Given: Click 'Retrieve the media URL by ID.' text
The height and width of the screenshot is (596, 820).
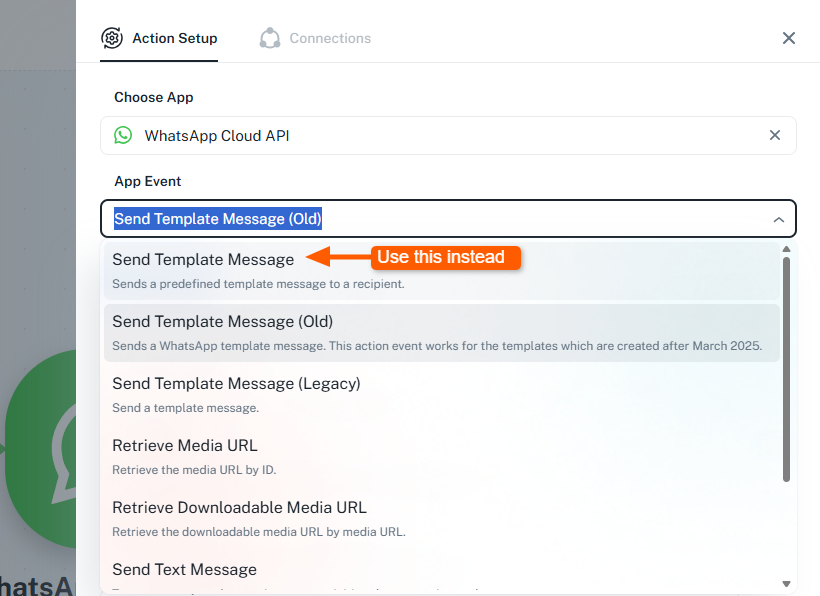Looking at the screenshot, I should coord(194,469).
